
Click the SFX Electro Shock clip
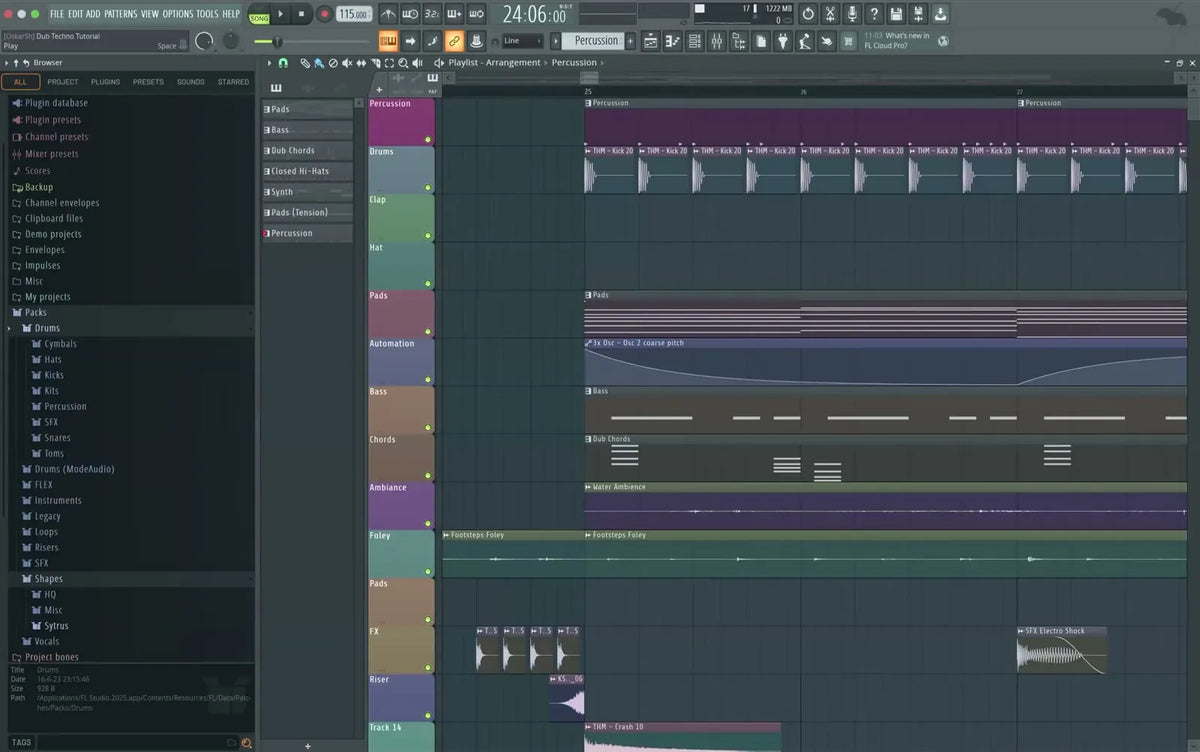click(1062, 650)
